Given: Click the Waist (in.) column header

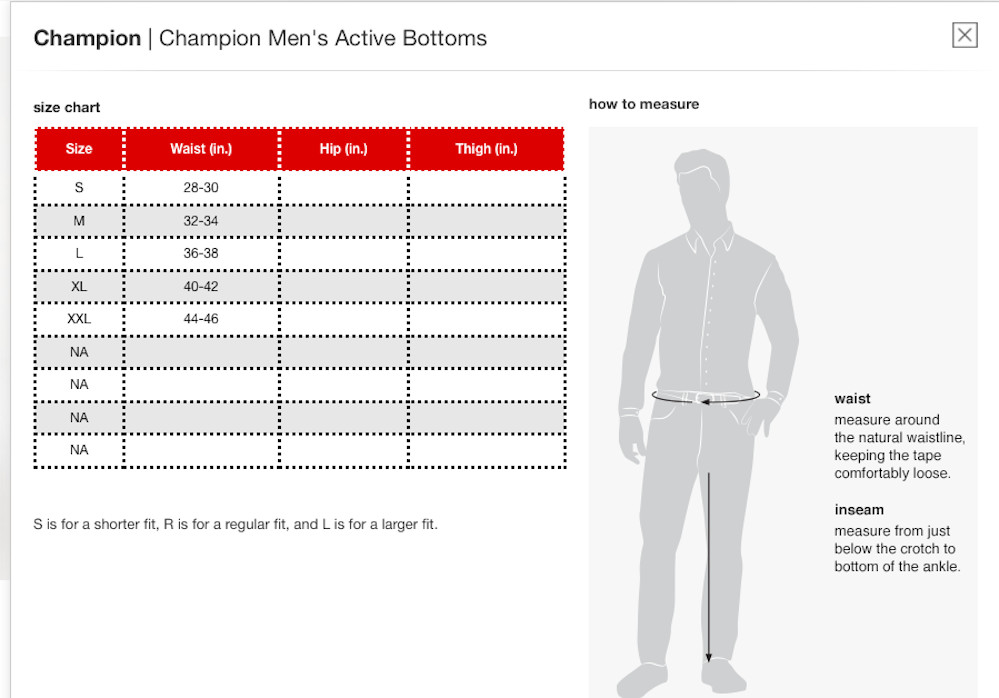Looking at the screenshot, I should pyautogui.click(x=201, y=149).
